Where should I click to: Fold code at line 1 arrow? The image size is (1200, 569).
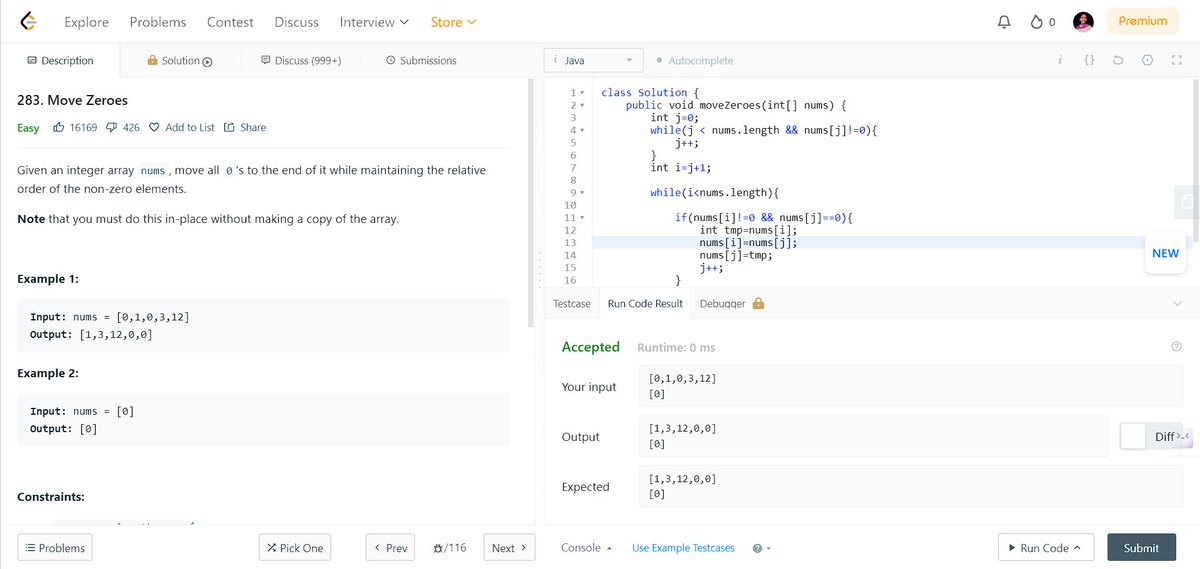(583, 93)
